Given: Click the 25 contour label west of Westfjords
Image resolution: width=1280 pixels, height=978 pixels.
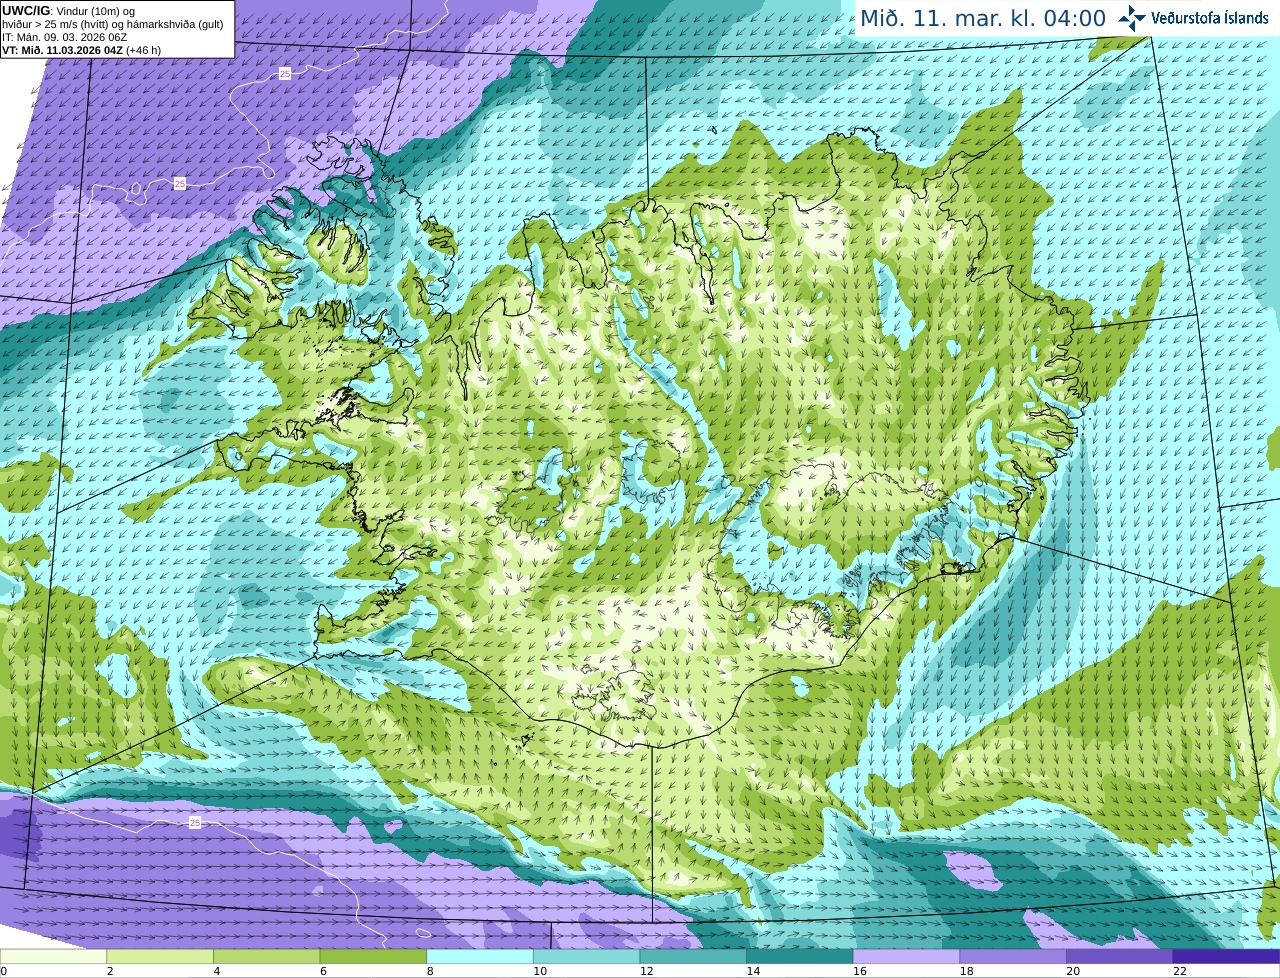Looking at the screenshot, I should tap(180, 183).
